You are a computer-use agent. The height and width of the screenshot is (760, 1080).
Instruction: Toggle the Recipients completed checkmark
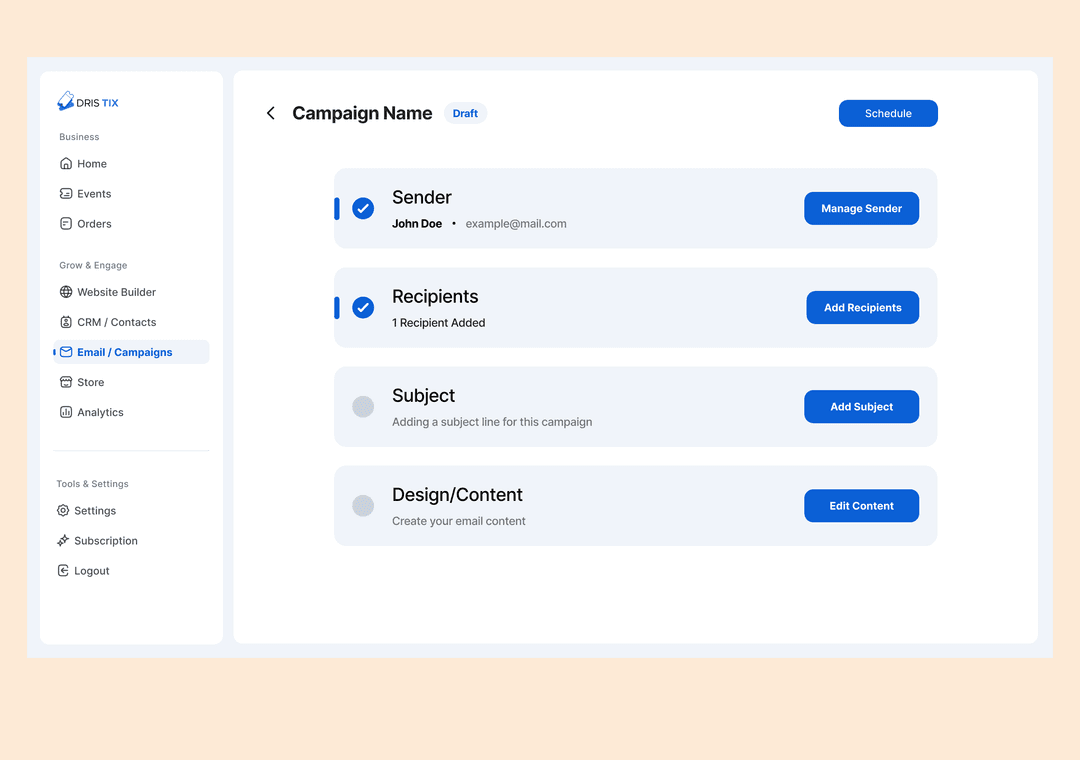363,307
